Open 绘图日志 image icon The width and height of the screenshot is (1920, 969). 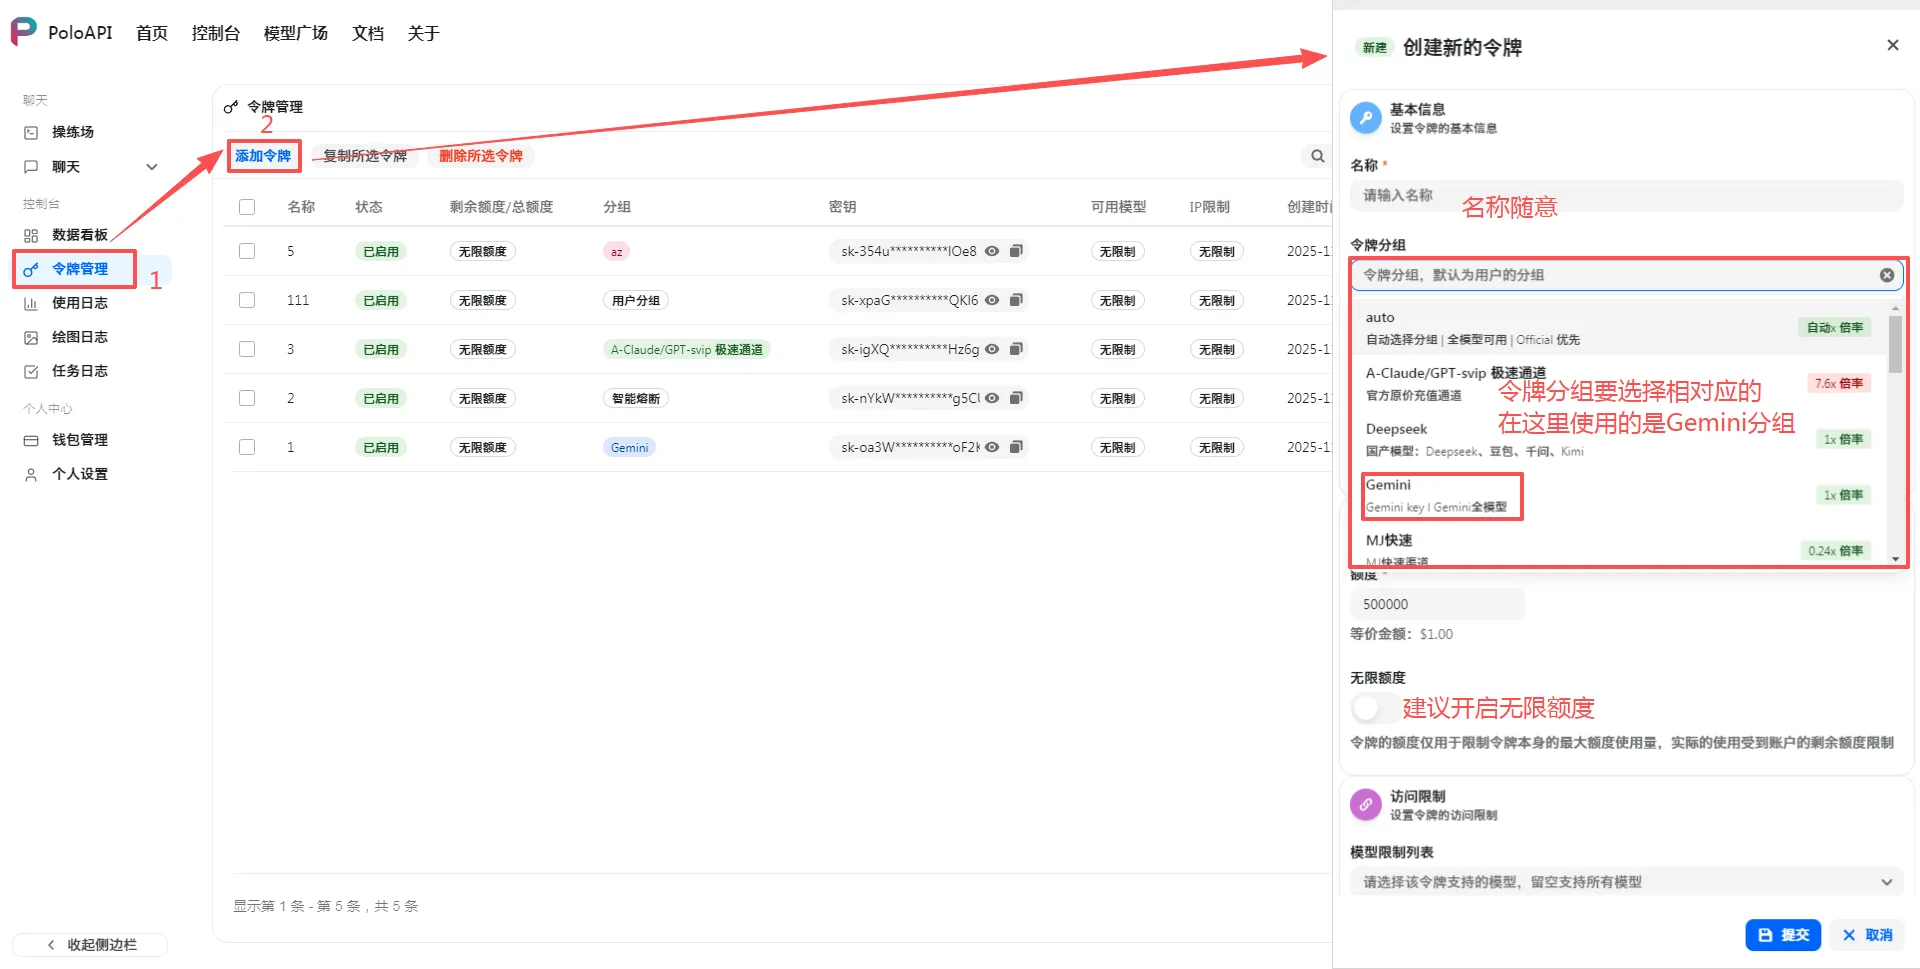[31, 337]
